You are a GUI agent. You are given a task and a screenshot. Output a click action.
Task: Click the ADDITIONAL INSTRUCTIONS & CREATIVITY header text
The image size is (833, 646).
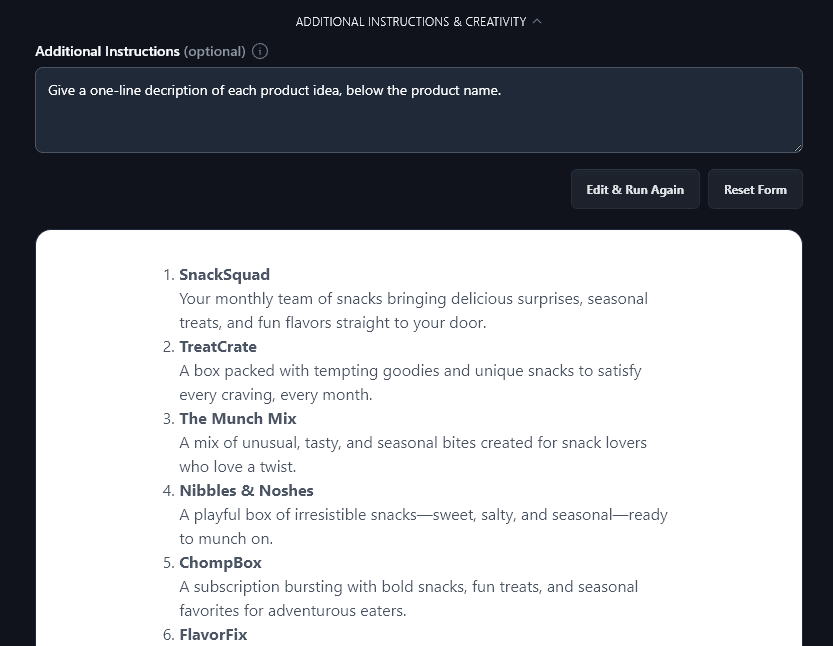click(x=410, y=21)
